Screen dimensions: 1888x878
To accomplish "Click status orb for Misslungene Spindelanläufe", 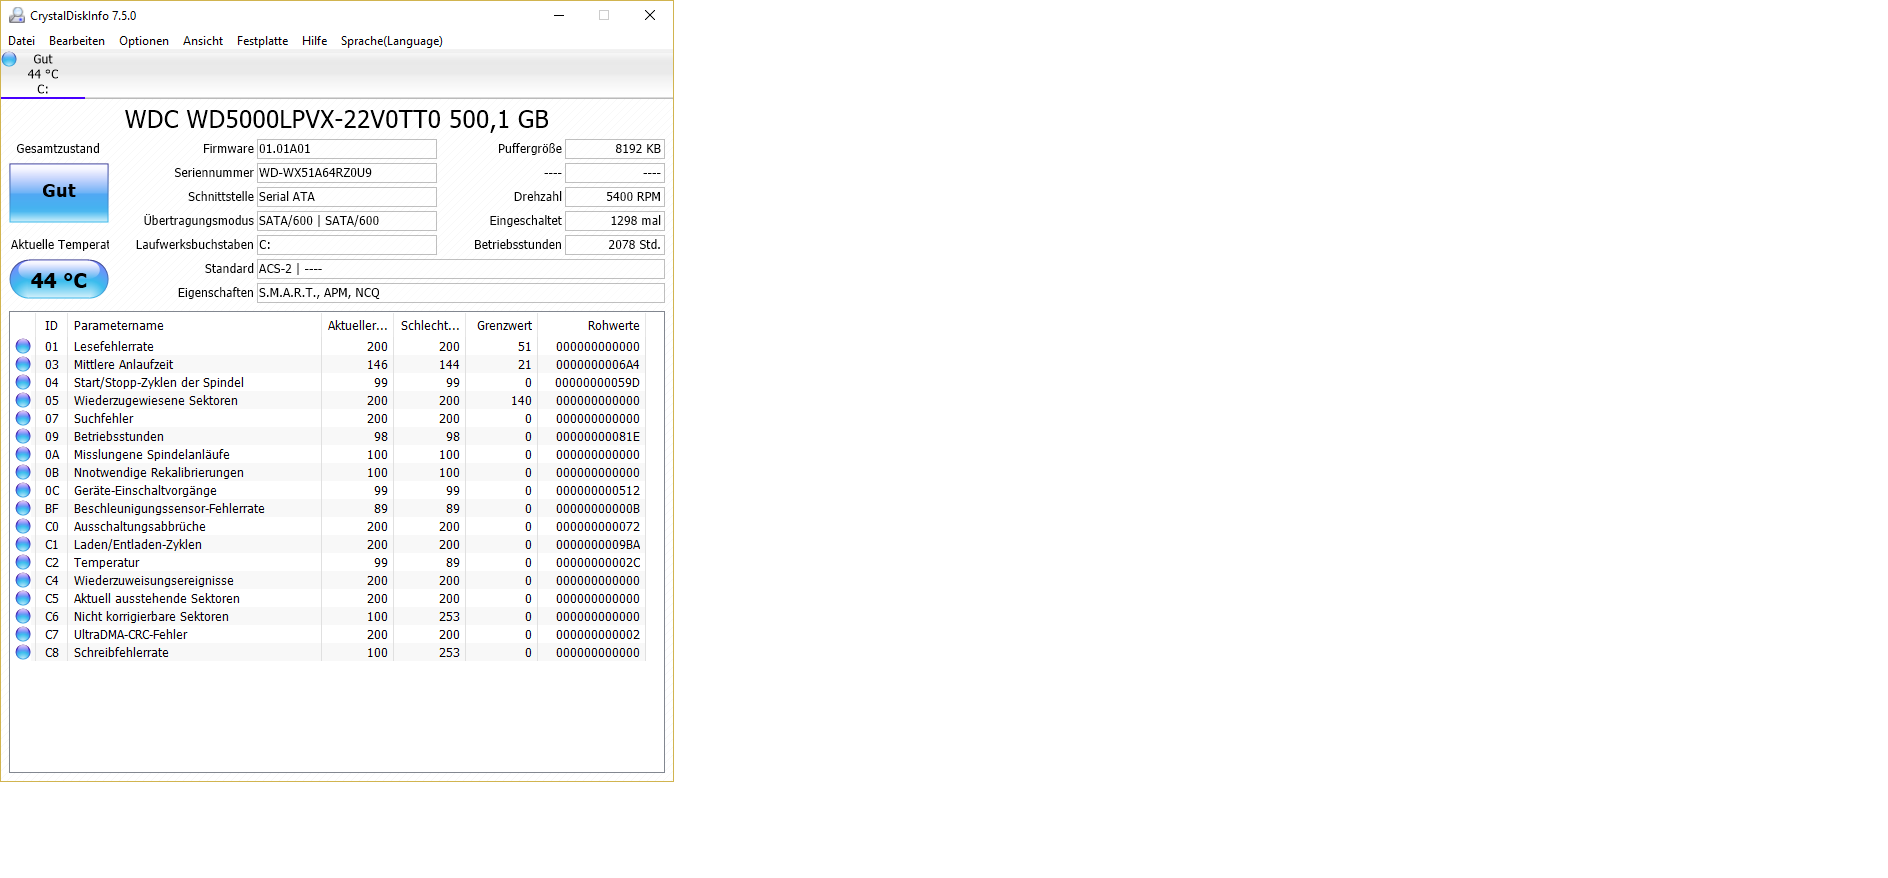I will (x=23, y=454).
